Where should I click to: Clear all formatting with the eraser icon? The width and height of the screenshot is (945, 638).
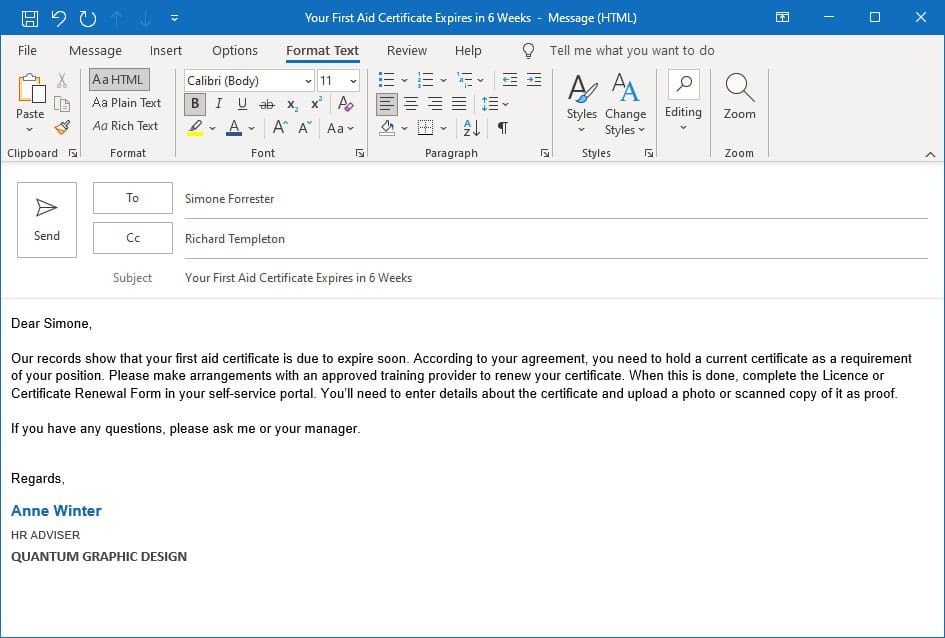click(x=345, y=104)
